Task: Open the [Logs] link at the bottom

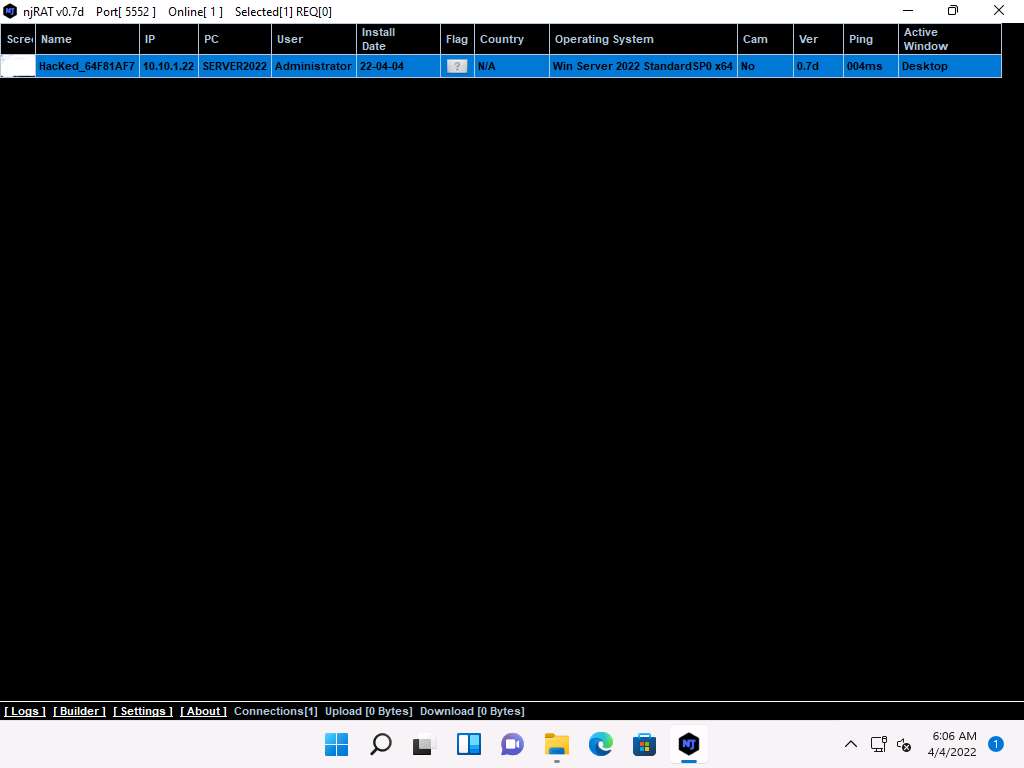Action: click(25, 711)
